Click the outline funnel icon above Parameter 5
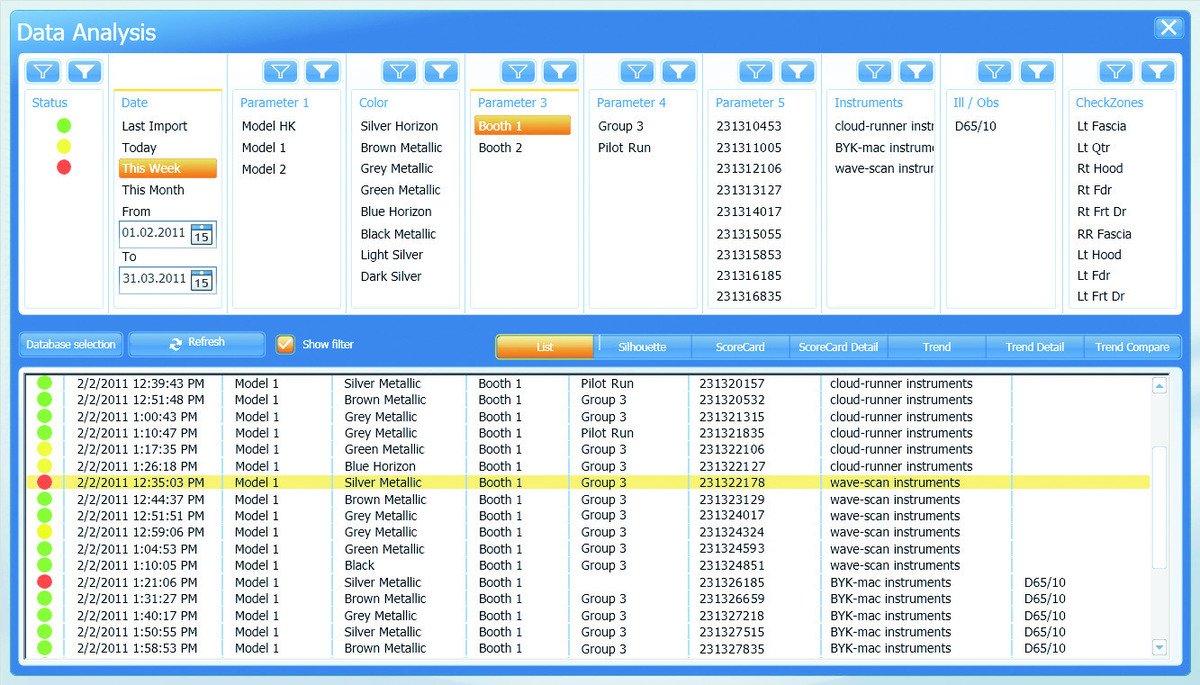The width and height of the screenshot is (1200, 685). point(756,71)
